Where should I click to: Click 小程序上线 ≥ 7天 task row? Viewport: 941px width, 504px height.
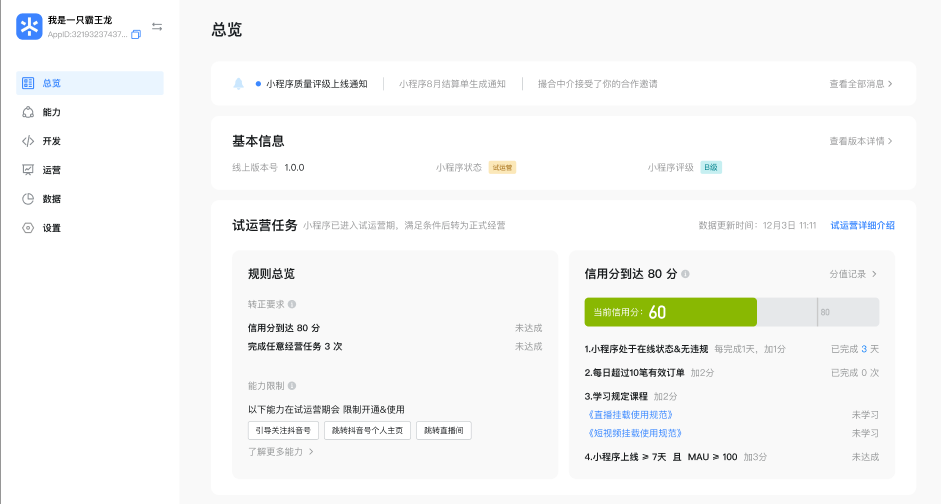732,457
